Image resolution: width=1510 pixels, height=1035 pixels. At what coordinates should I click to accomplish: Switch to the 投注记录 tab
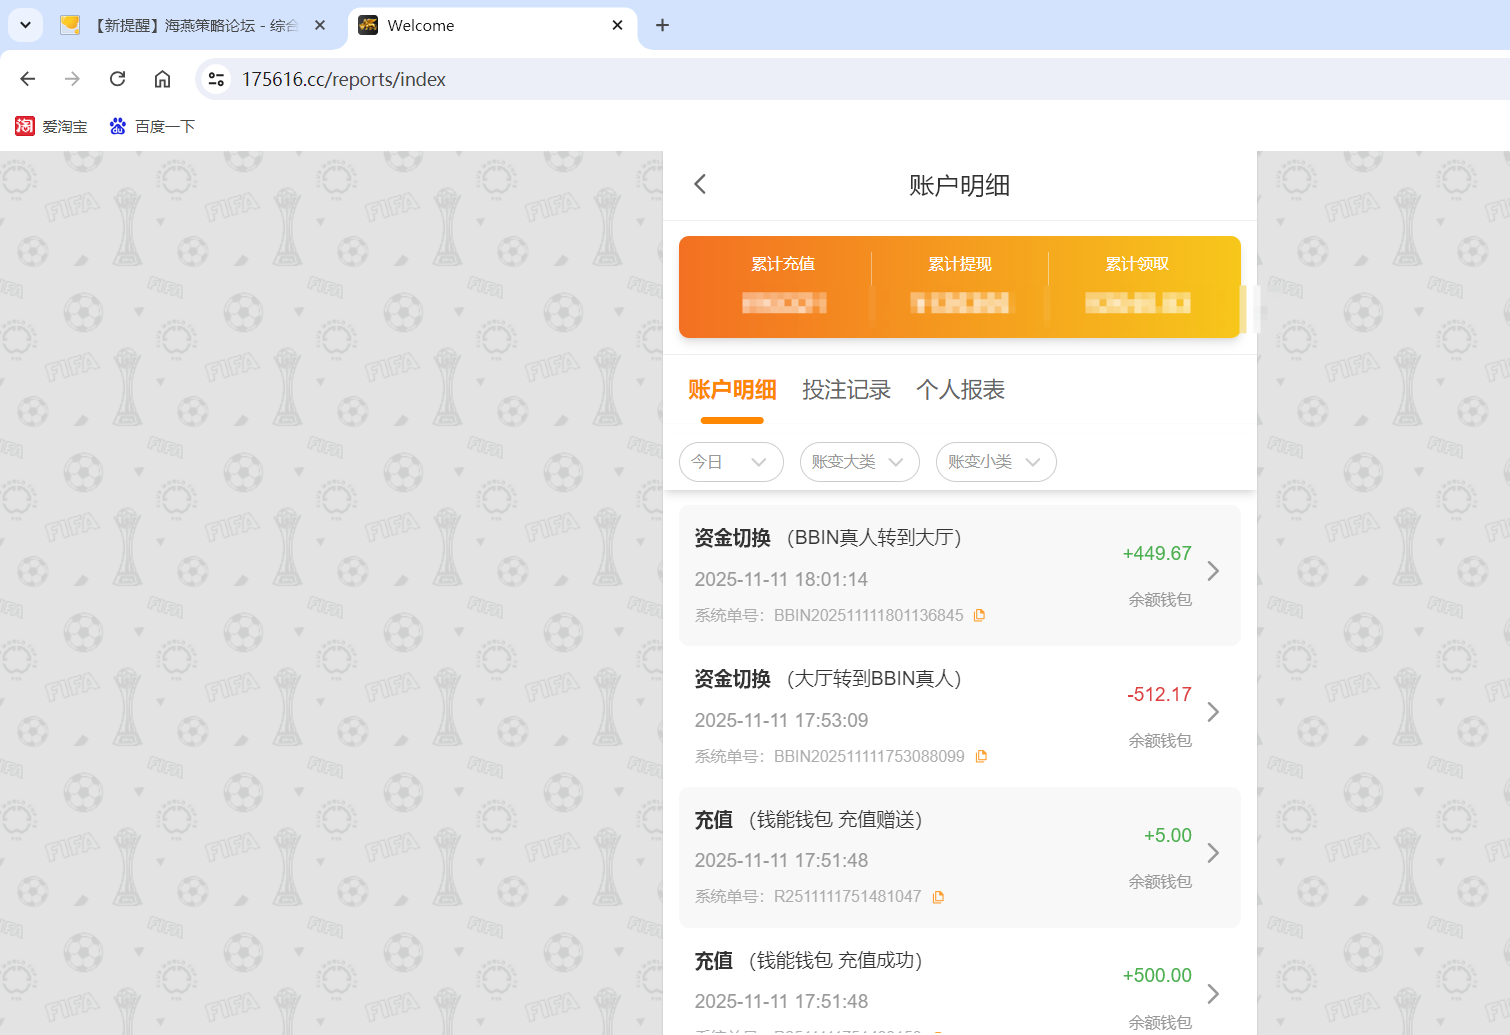click(x=847, y=390)
